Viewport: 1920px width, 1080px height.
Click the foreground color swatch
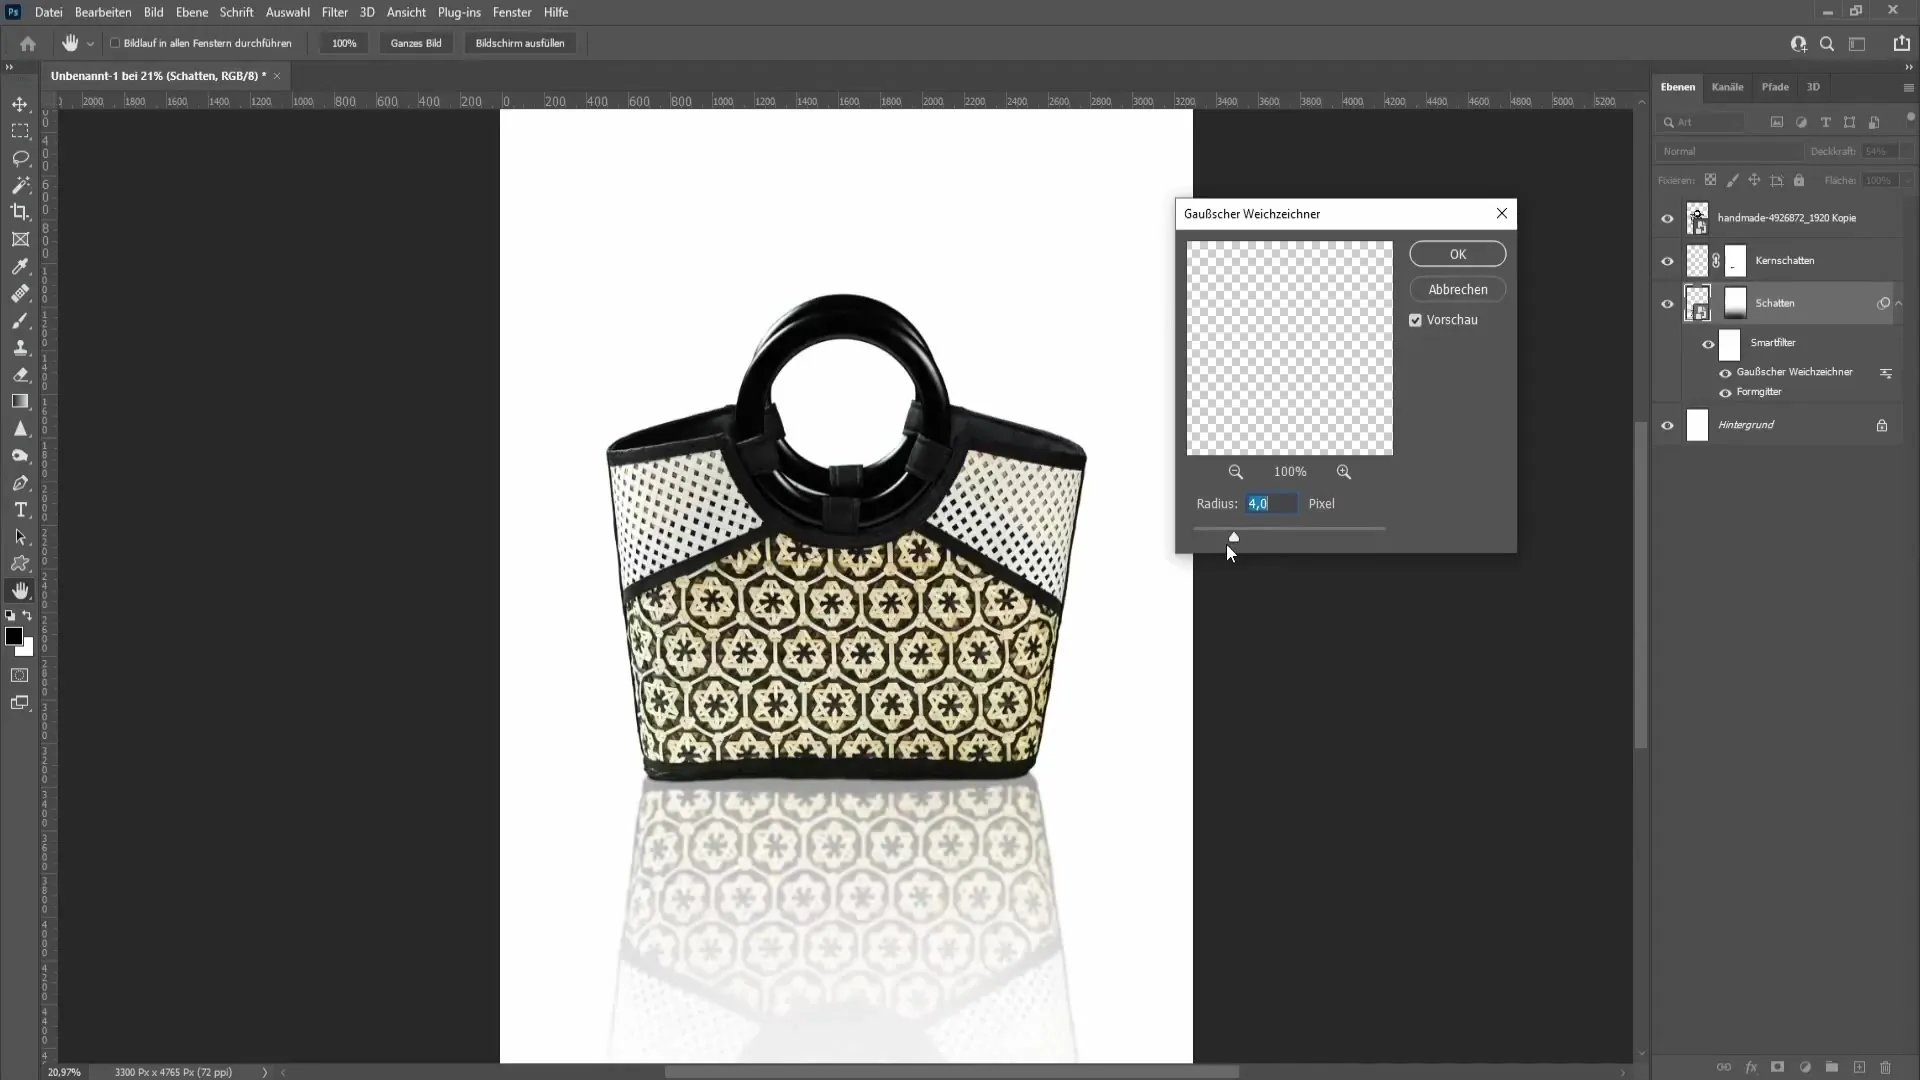click(14, 637)
